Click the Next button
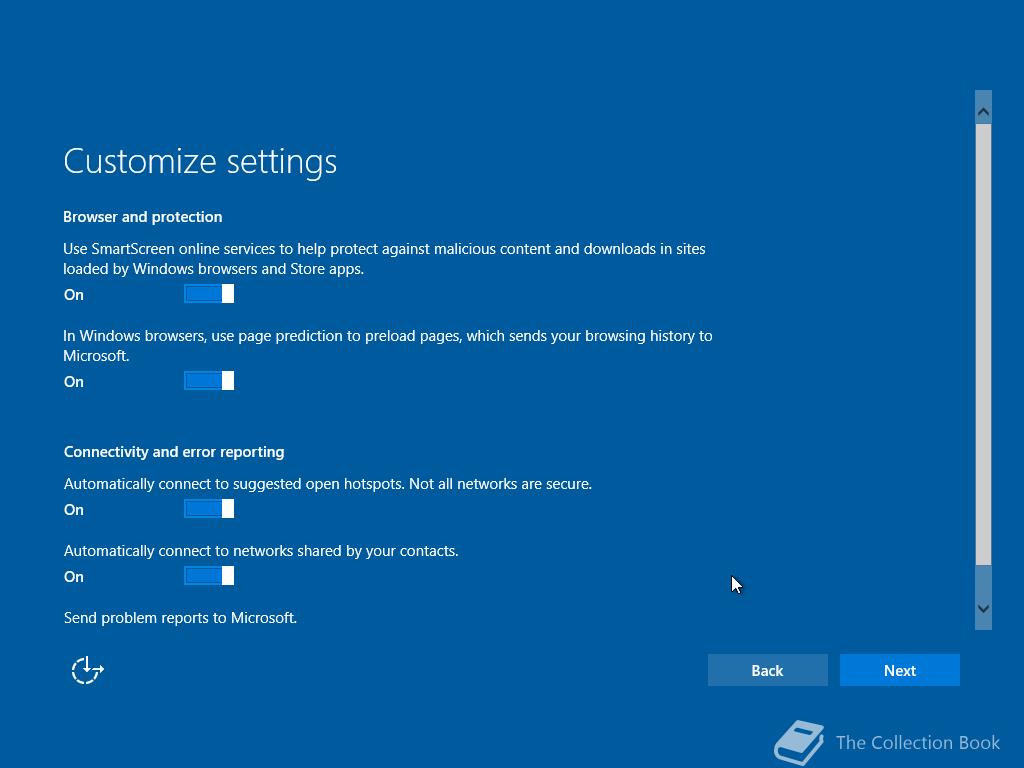This screenshot has width=1024, height=768. 899,670
